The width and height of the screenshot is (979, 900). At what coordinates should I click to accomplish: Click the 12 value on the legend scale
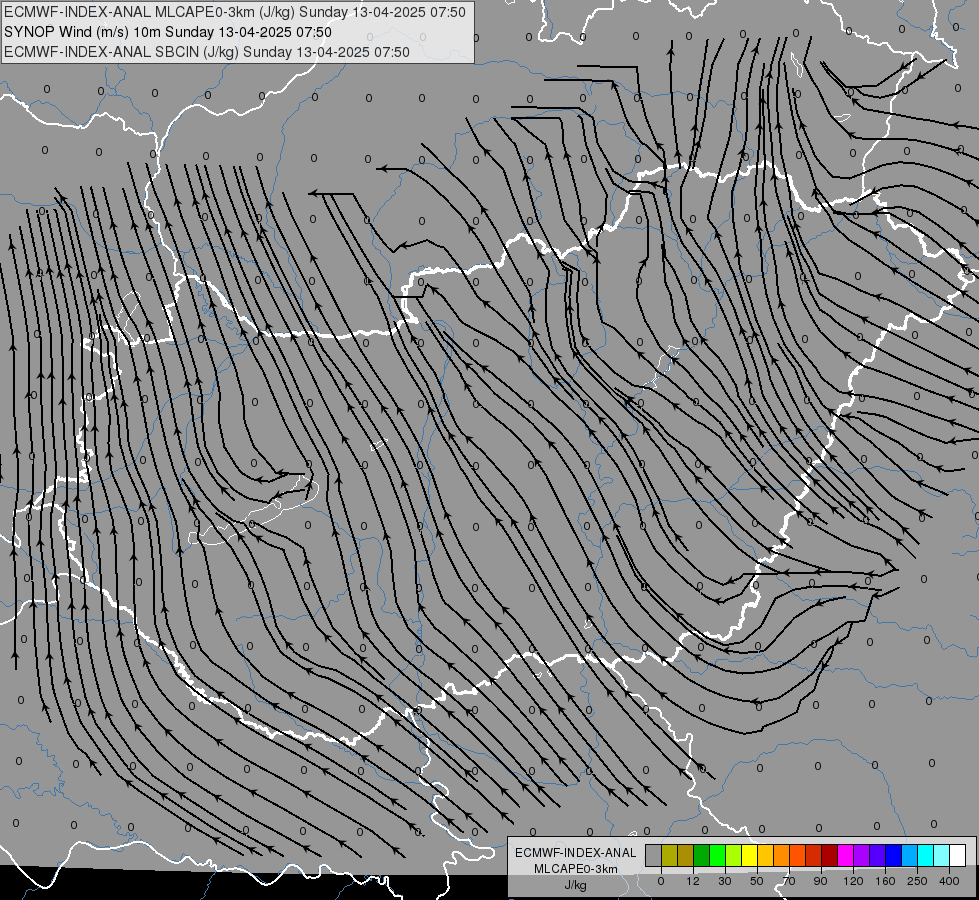693,881
